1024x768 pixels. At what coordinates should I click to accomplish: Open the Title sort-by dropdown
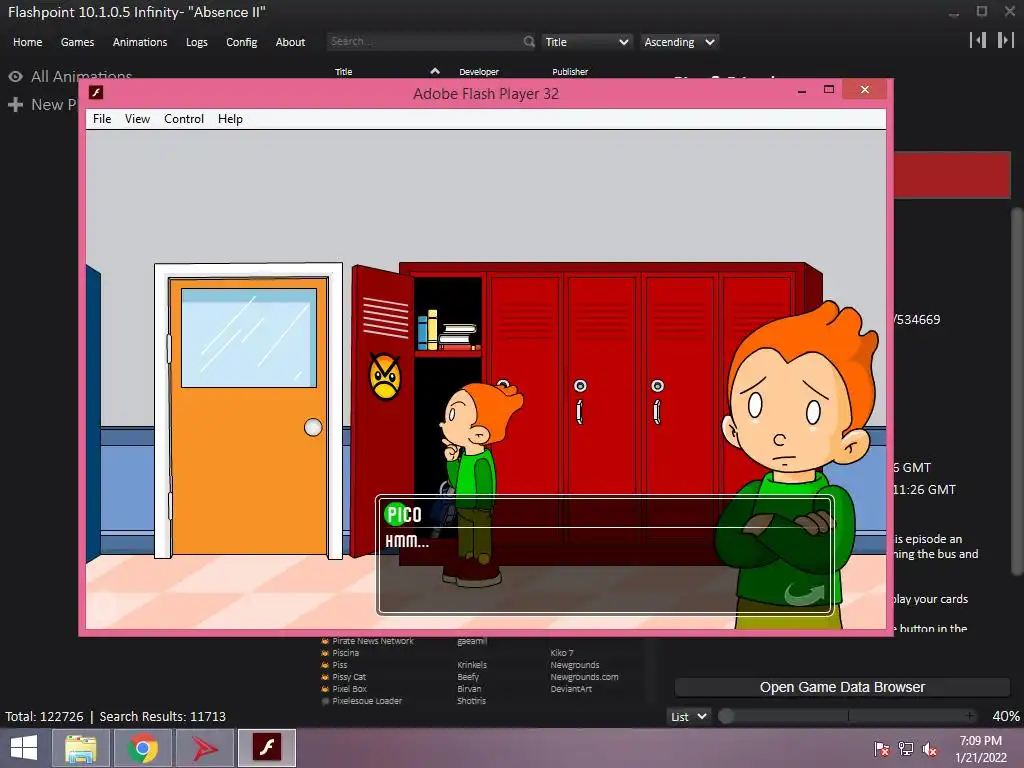(x=586, y=42)
